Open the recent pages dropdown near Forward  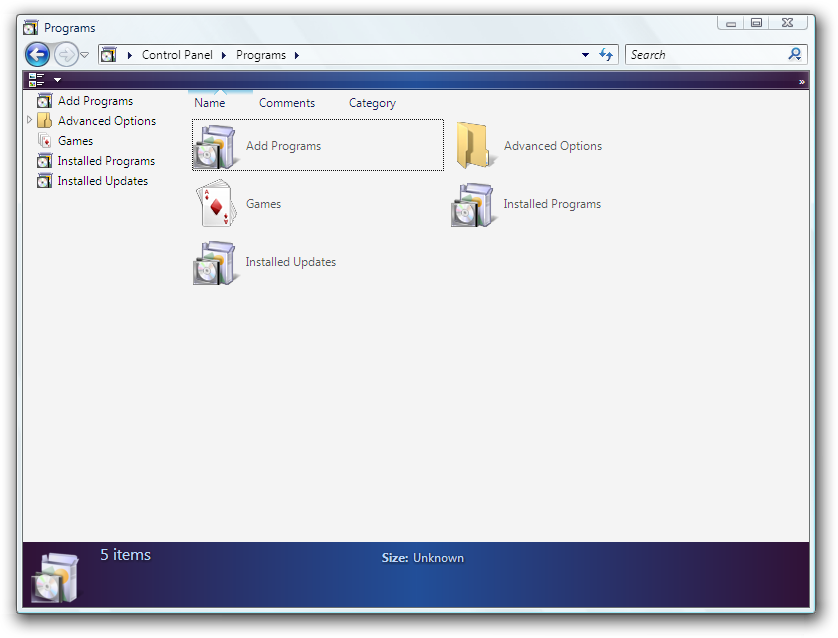tap(85, 55)
